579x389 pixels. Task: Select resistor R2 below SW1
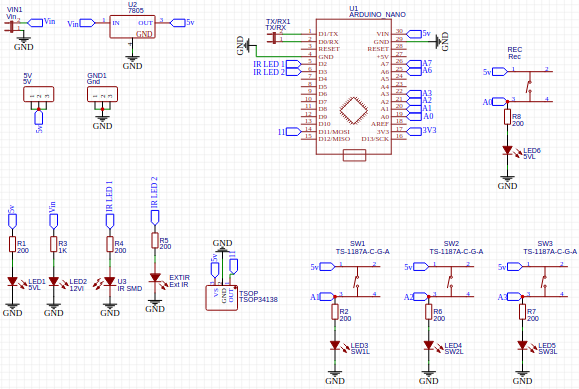pyautogui.click(x=335, y=312)
